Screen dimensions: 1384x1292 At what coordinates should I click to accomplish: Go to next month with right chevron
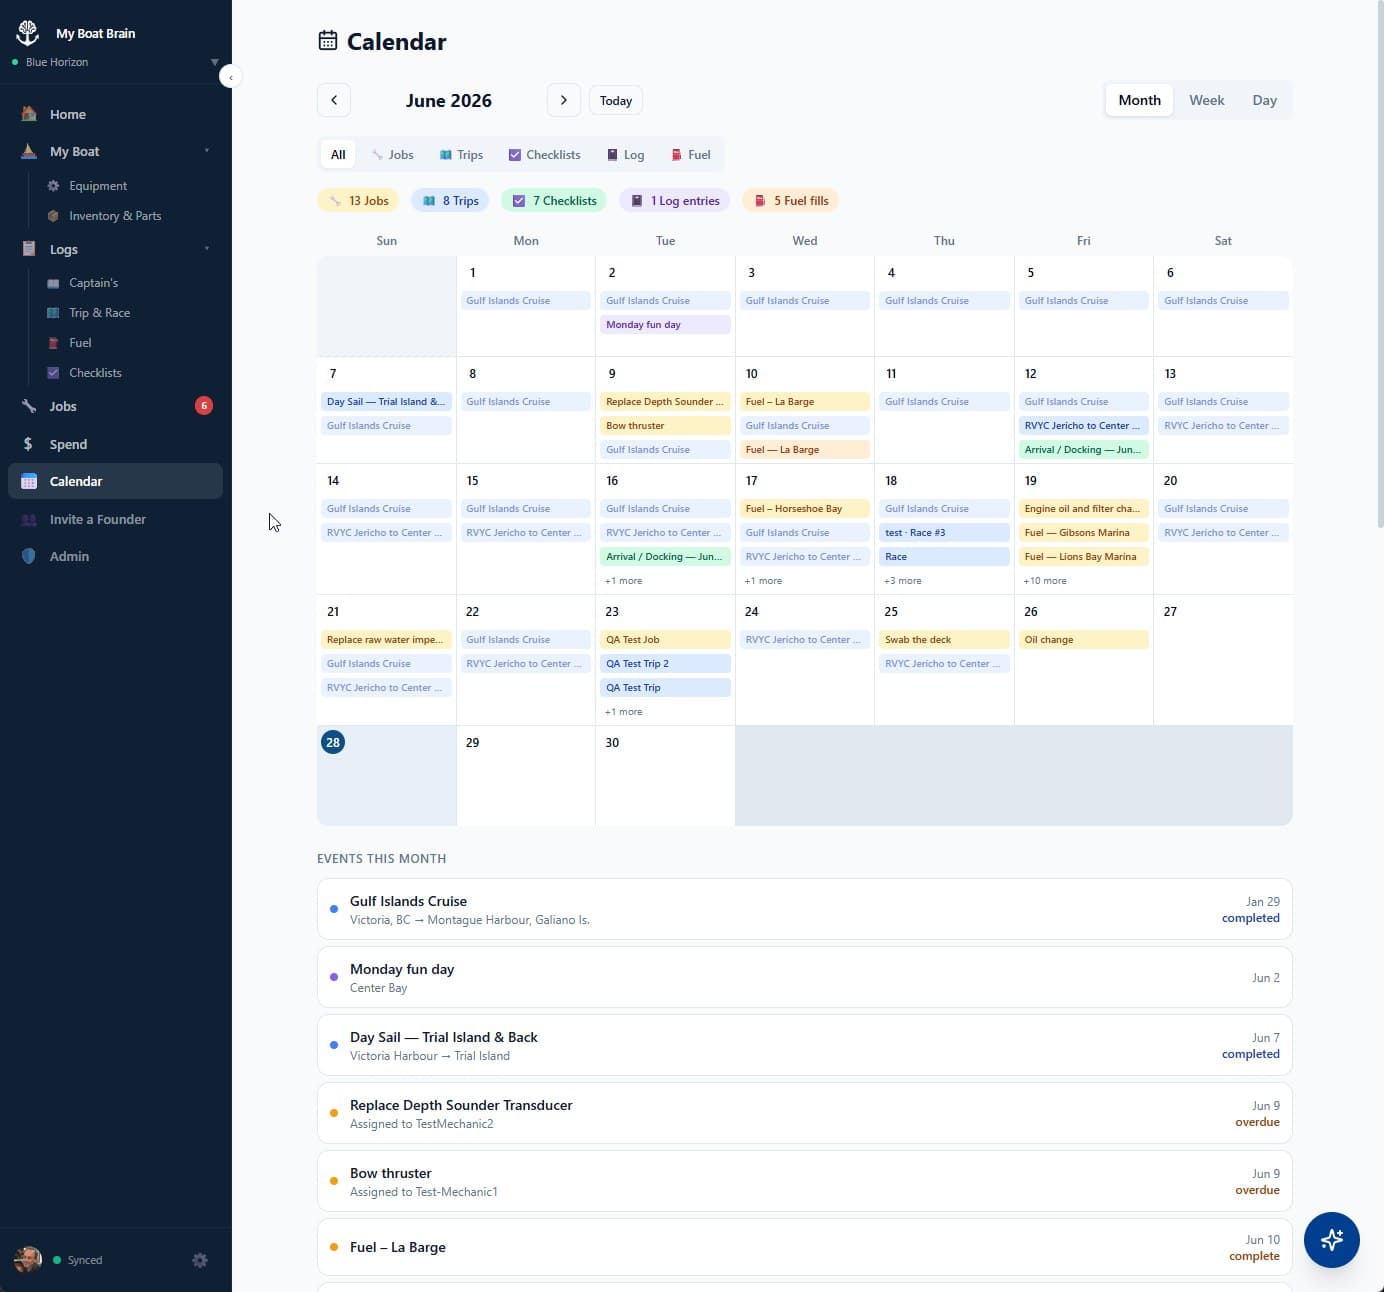564,100
